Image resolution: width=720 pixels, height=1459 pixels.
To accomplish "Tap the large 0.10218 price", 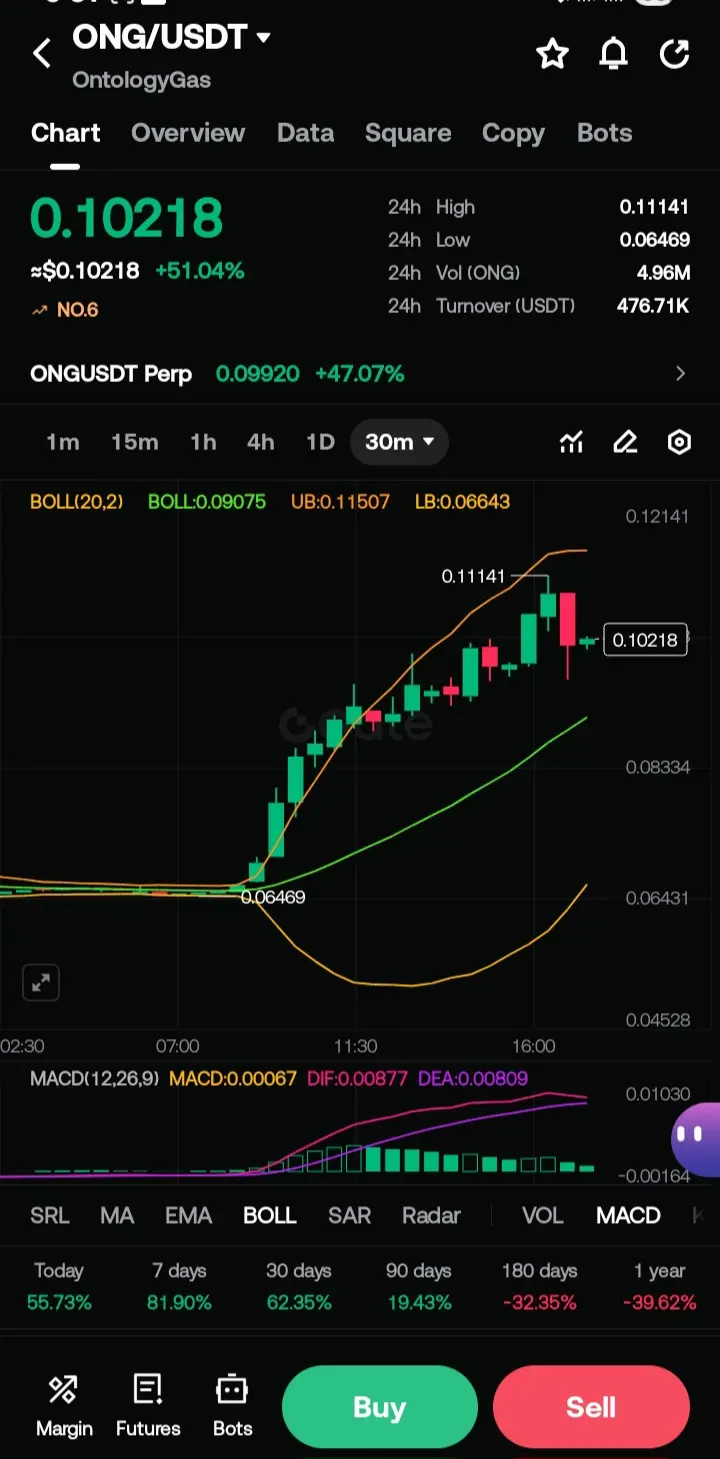I will (127, 218).
